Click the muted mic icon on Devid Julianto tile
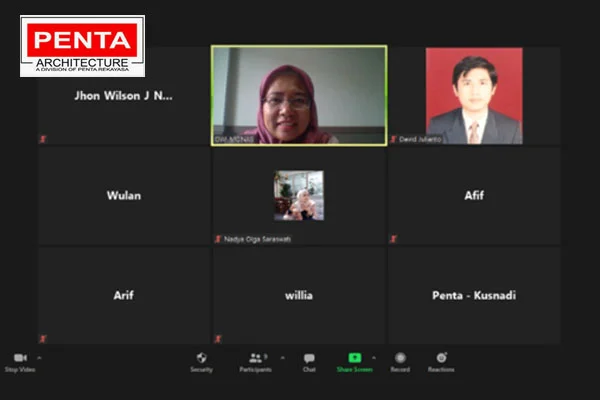The height and width of the screenshot is (400, 600). [393, 139]
